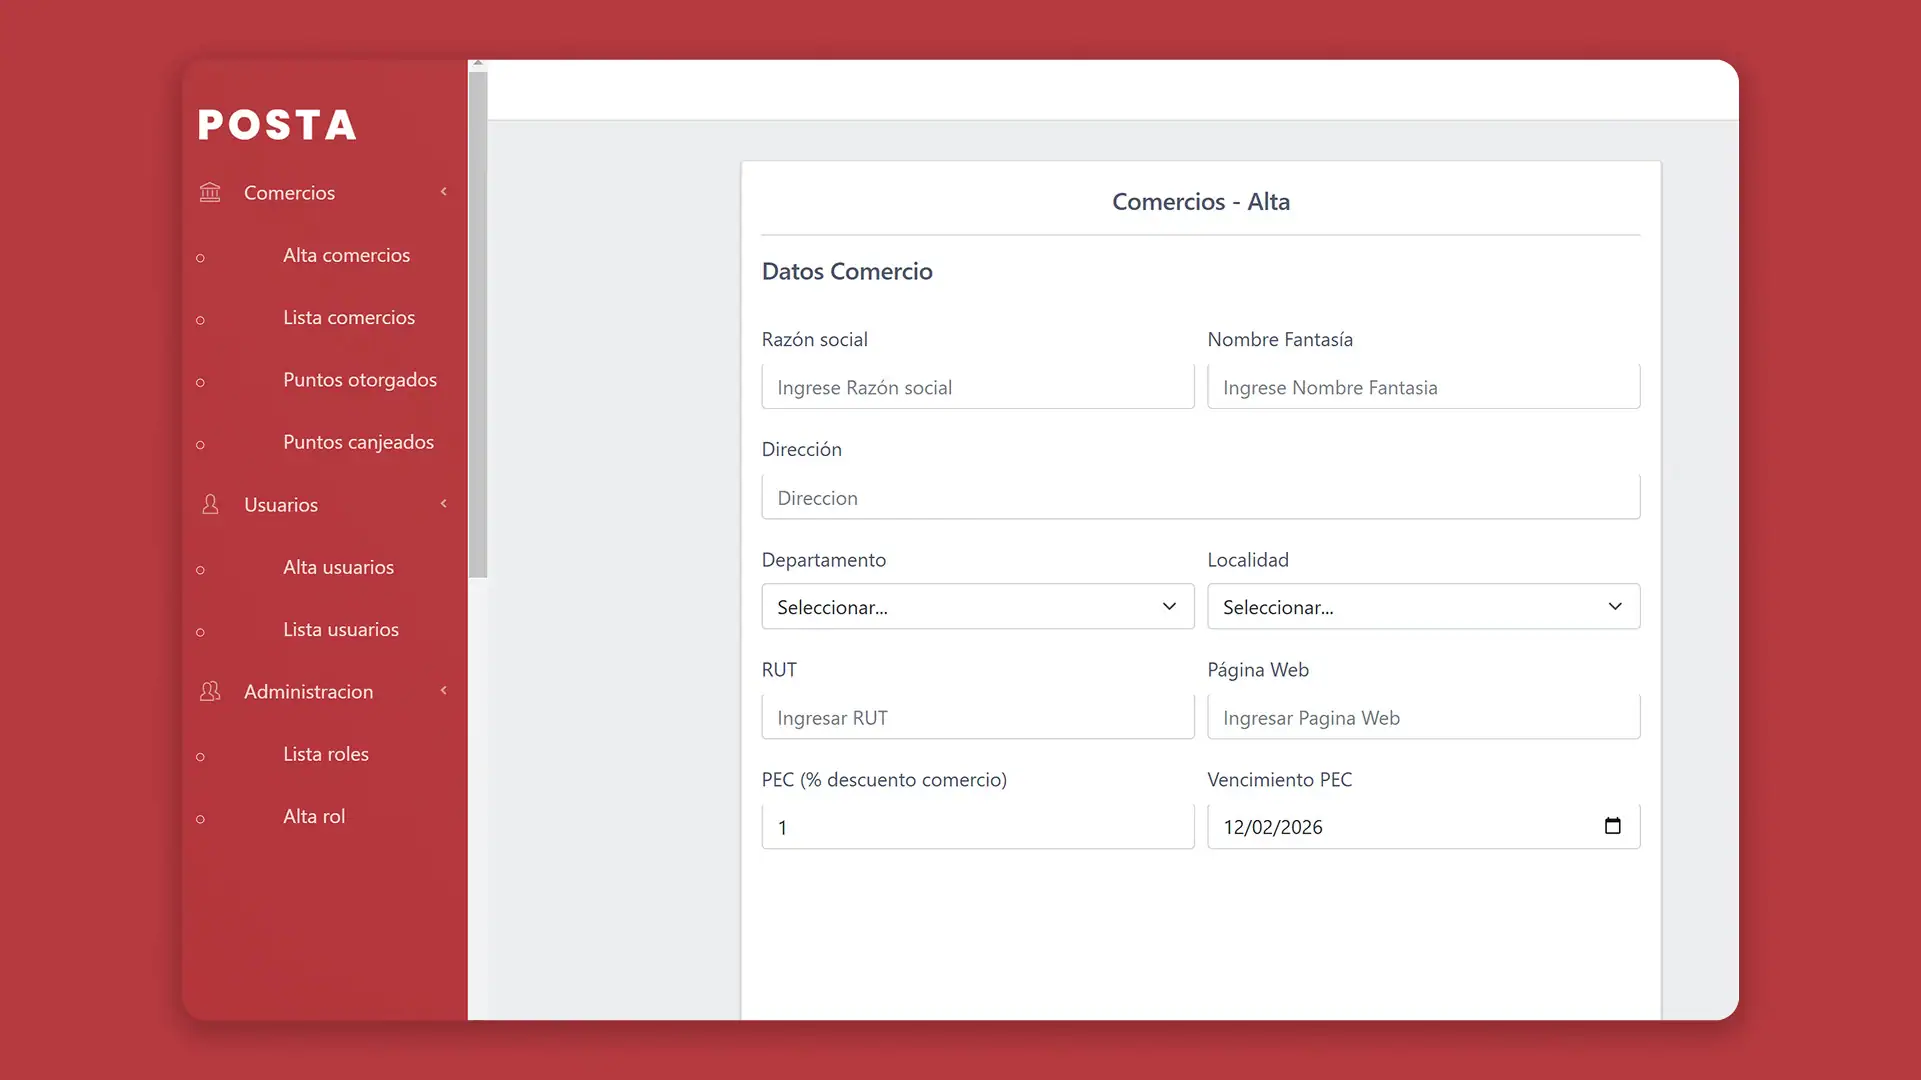Click the Comercios - Alta heading
Viewport: 1921px width, 1080px height.
point(1200,202)
